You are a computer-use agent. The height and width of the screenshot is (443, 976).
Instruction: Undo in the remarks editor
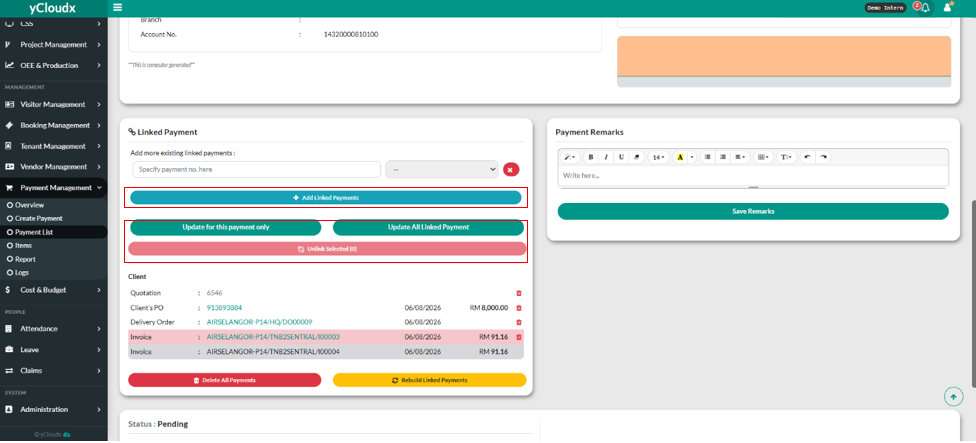click(807, 157)
